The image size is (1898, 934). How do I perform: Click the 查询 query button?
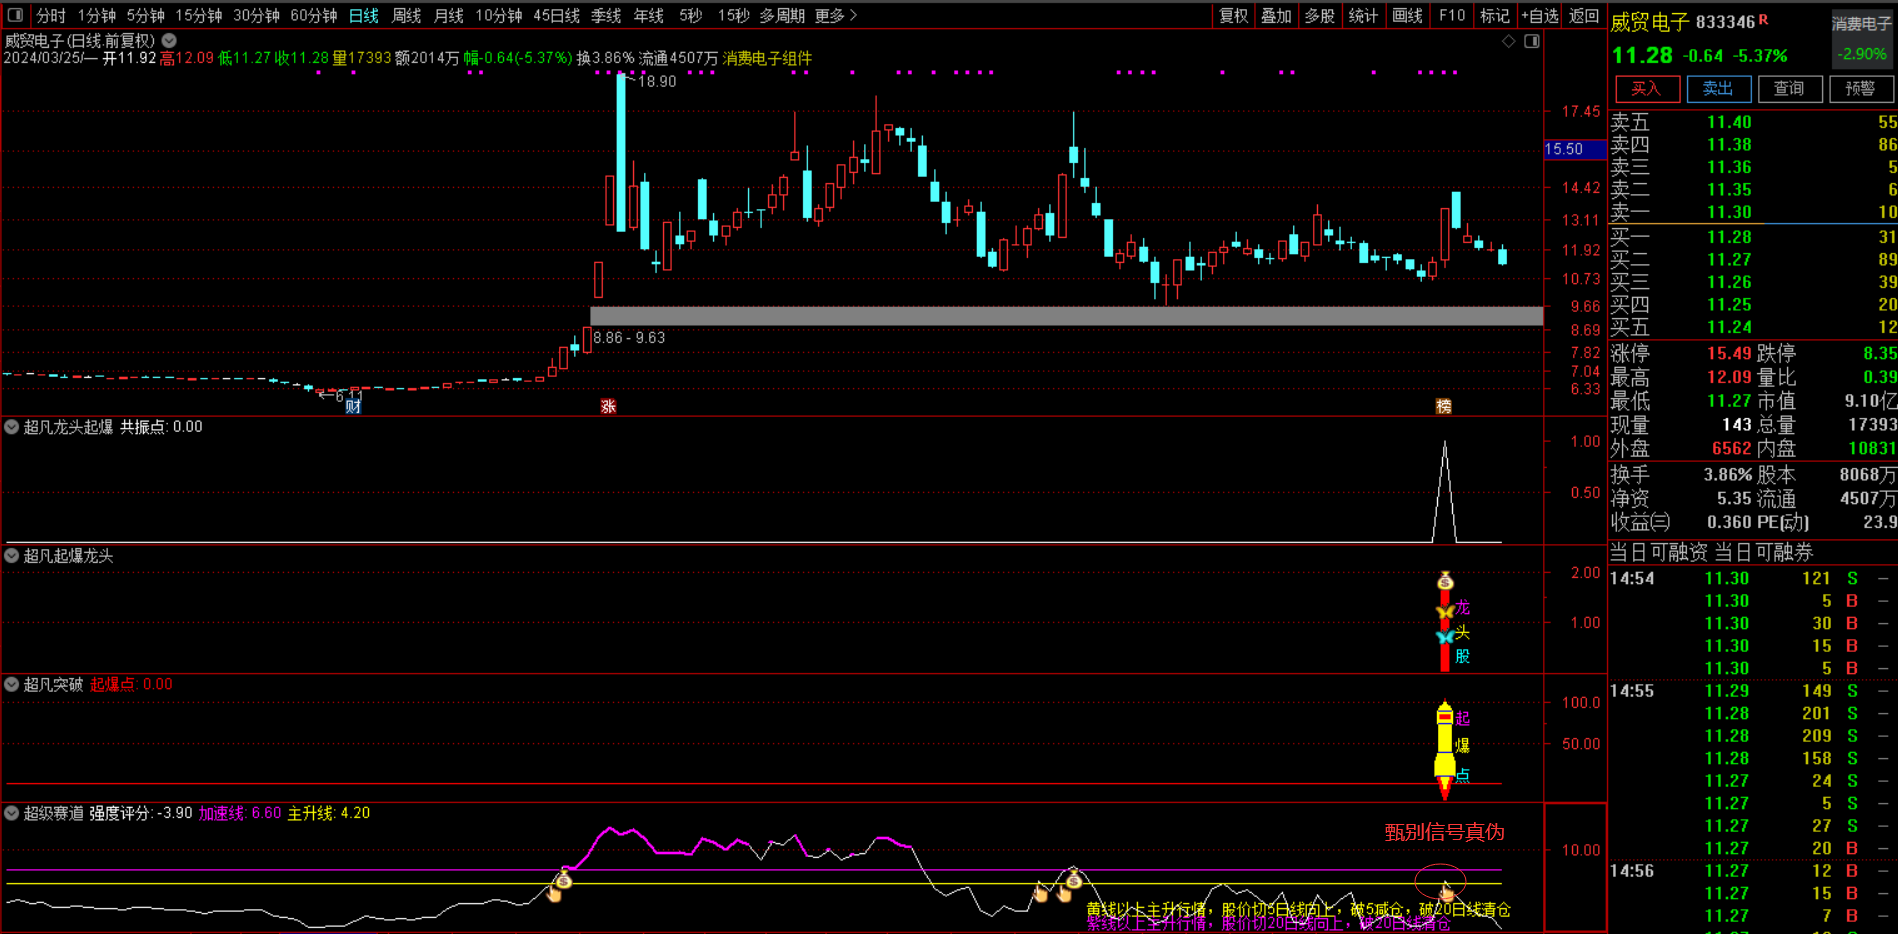[x=1789, y=89]
